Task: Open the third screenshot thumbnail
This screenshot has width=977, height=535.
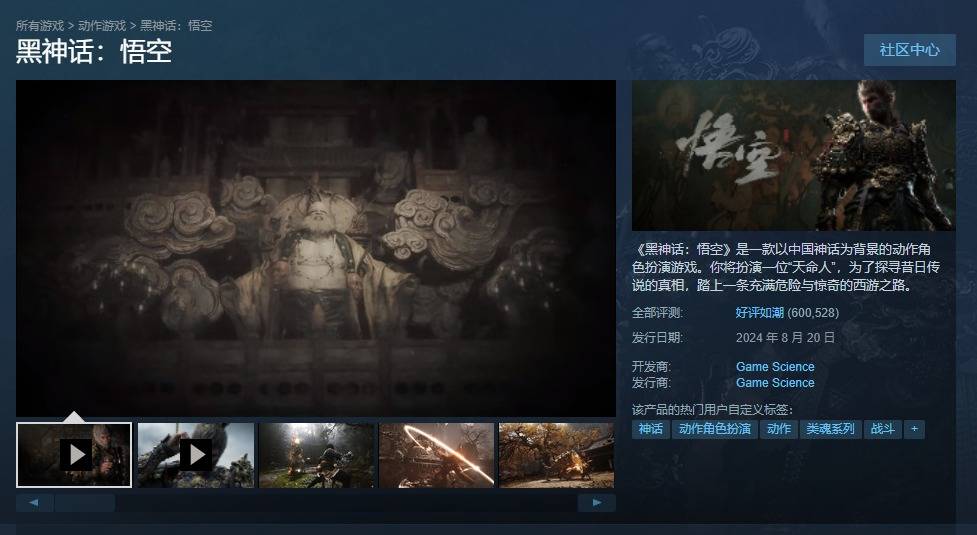Action: click(x=316, y=455)
